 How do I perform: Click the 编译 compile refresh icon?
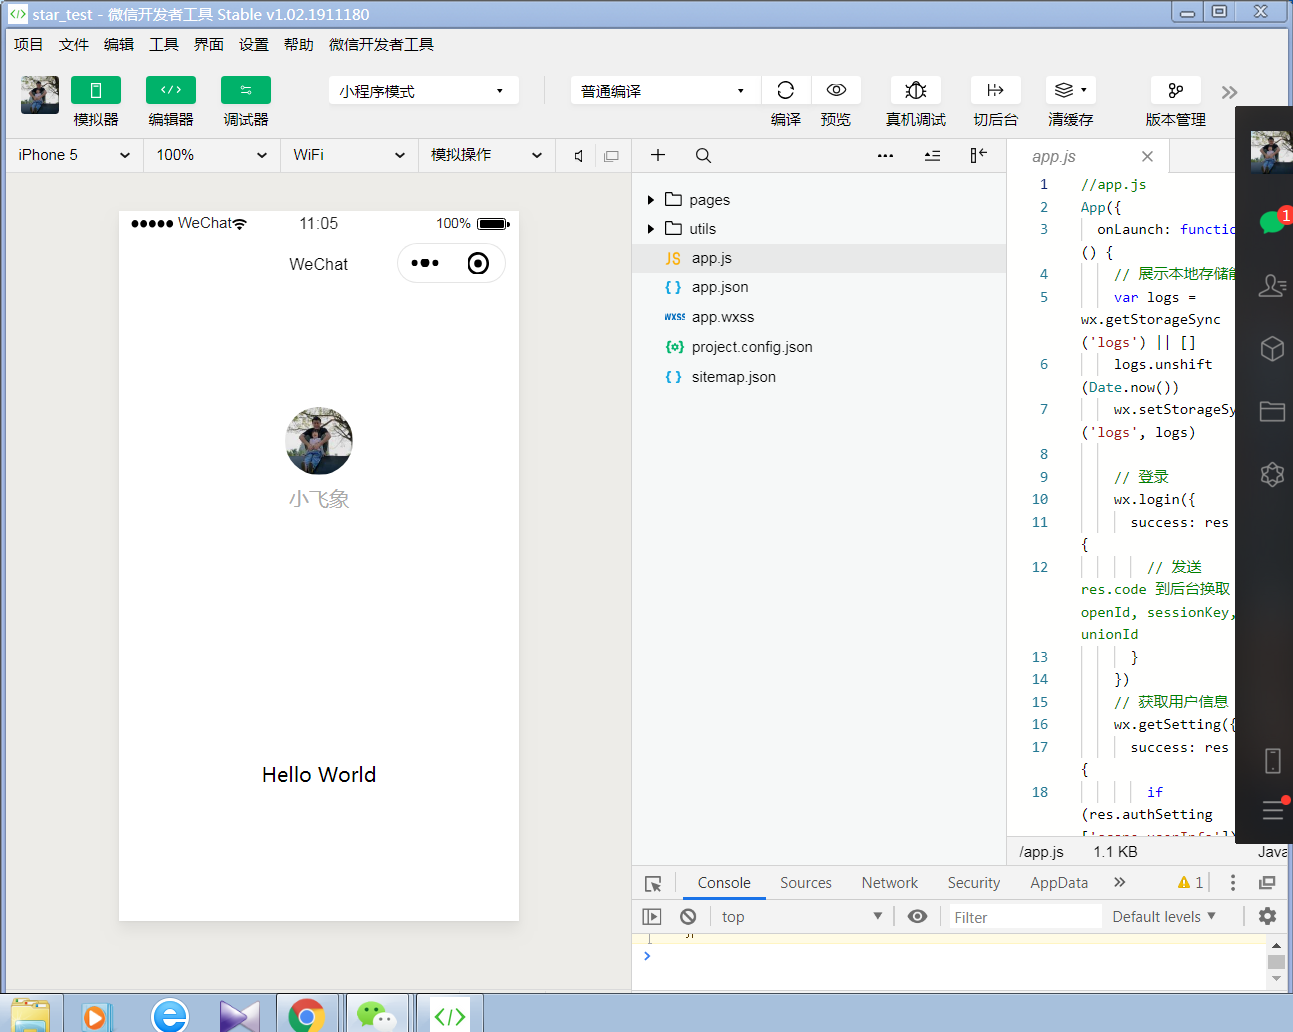(x=786, y=90)
